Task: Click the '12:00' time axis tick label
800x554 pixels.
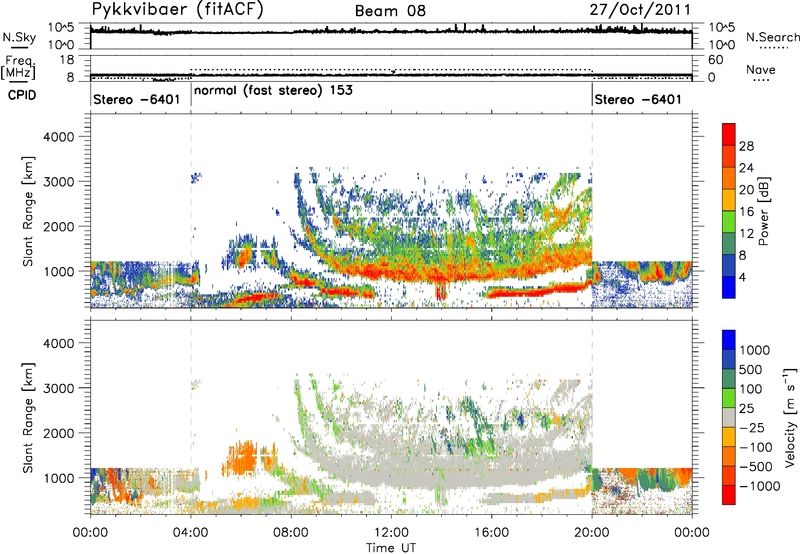Action: (x=391, y=533)
